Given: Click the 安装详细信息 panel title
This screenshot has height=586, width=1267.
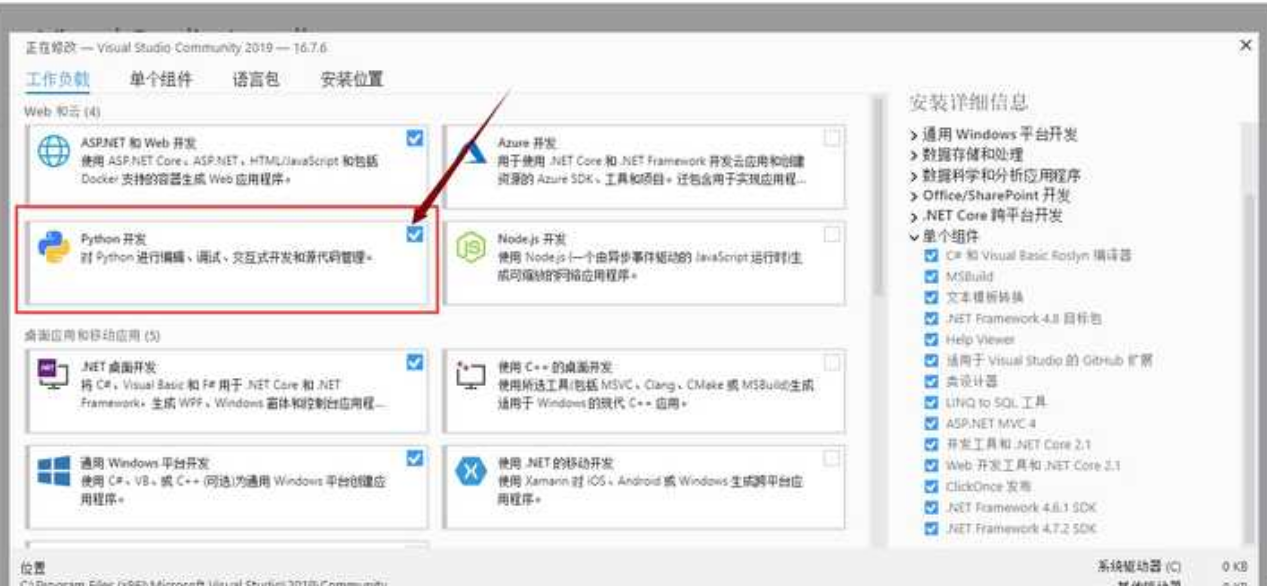Looking at the screenshot, I should click(968, 102).
